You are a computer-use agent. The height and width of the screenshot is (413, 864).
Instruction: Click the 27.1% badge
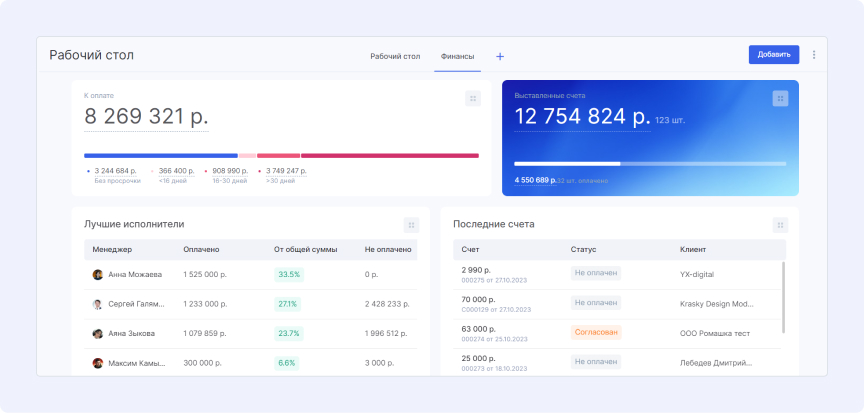[x=288, y=304]
